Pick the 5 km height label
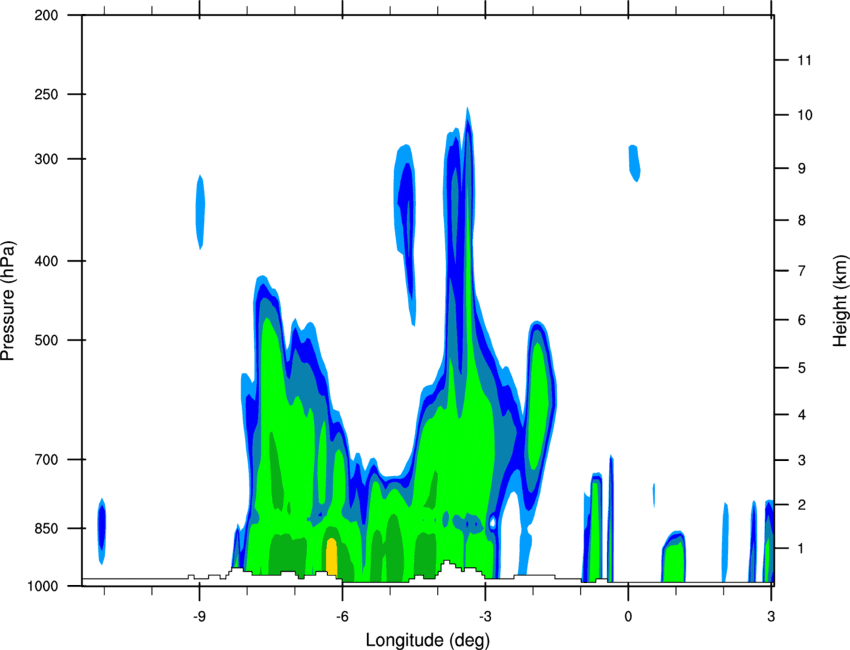The width and height of the screenshot is (850, 650). point(801,368)
